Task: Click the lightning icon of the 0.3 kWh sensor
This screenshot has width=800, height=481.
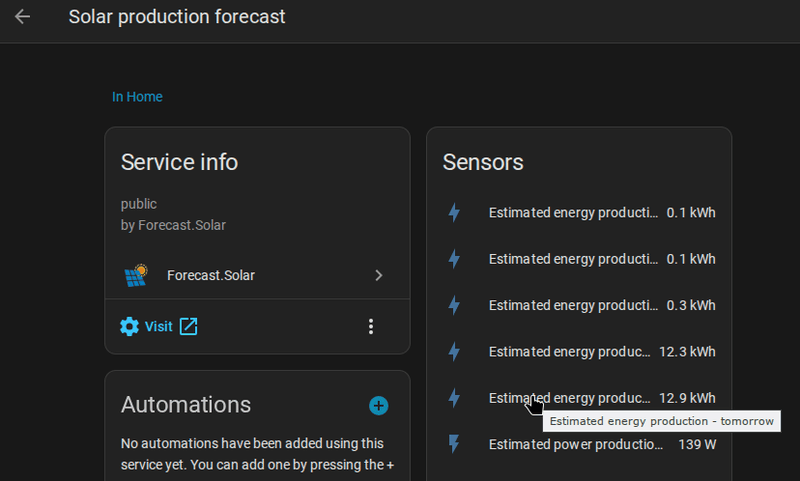Action: coord(454,305)
